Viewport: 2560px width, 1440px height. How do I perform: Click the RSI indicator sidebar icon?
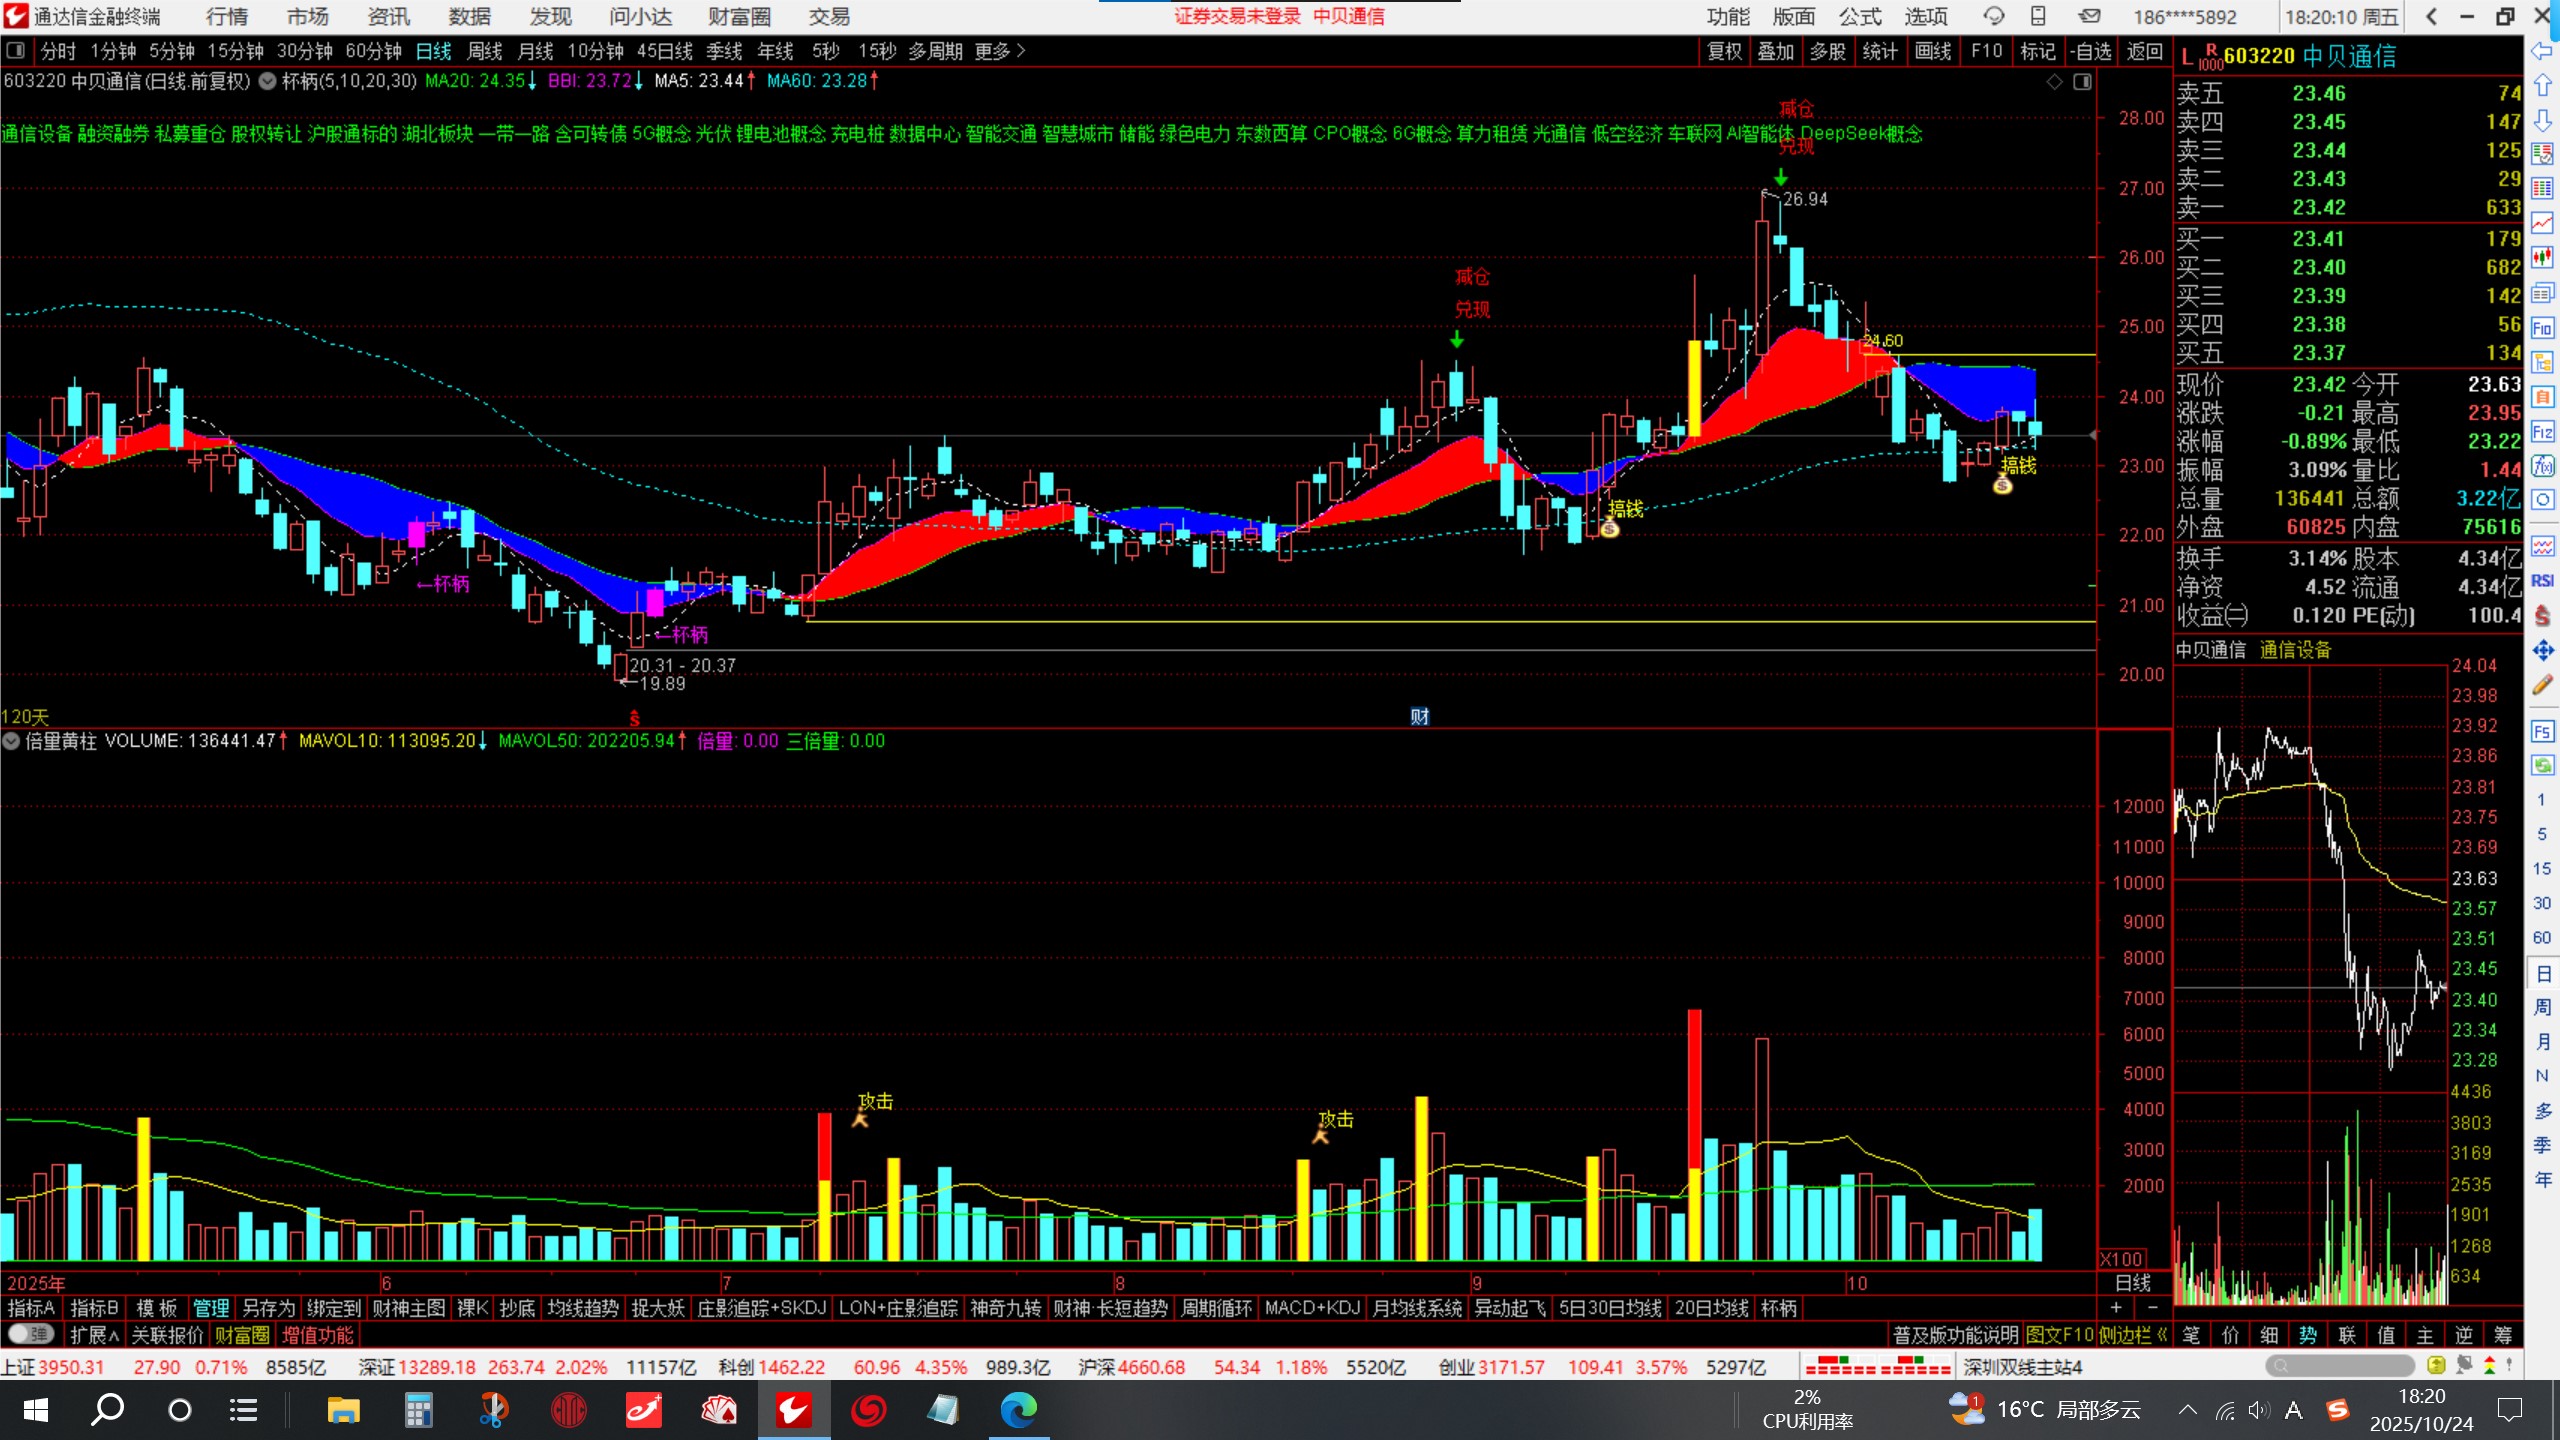(2542, 581)
